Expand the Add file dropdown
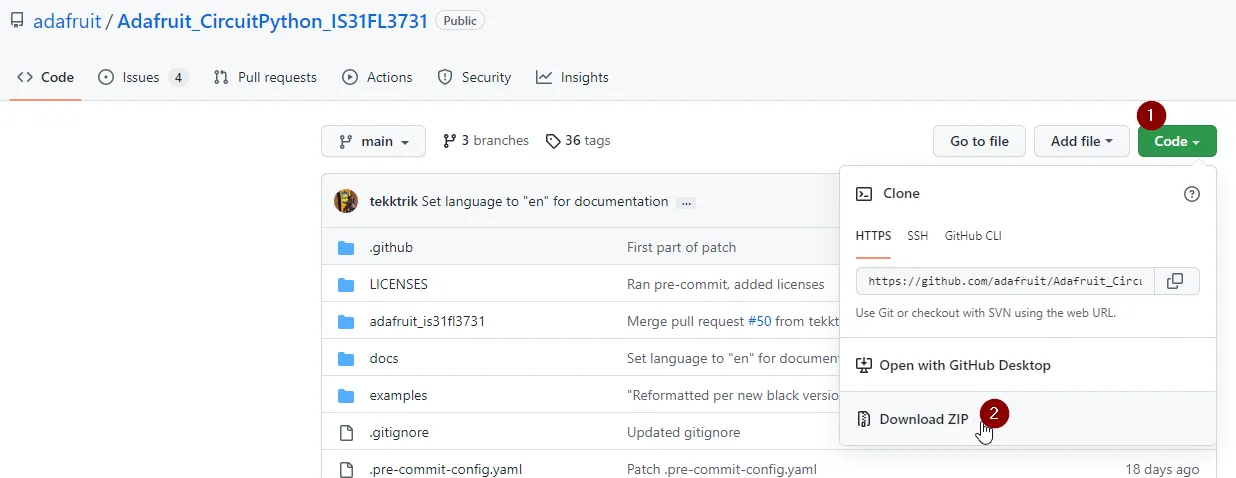This screenshot has width=1236, height=478. point(1081,141)
